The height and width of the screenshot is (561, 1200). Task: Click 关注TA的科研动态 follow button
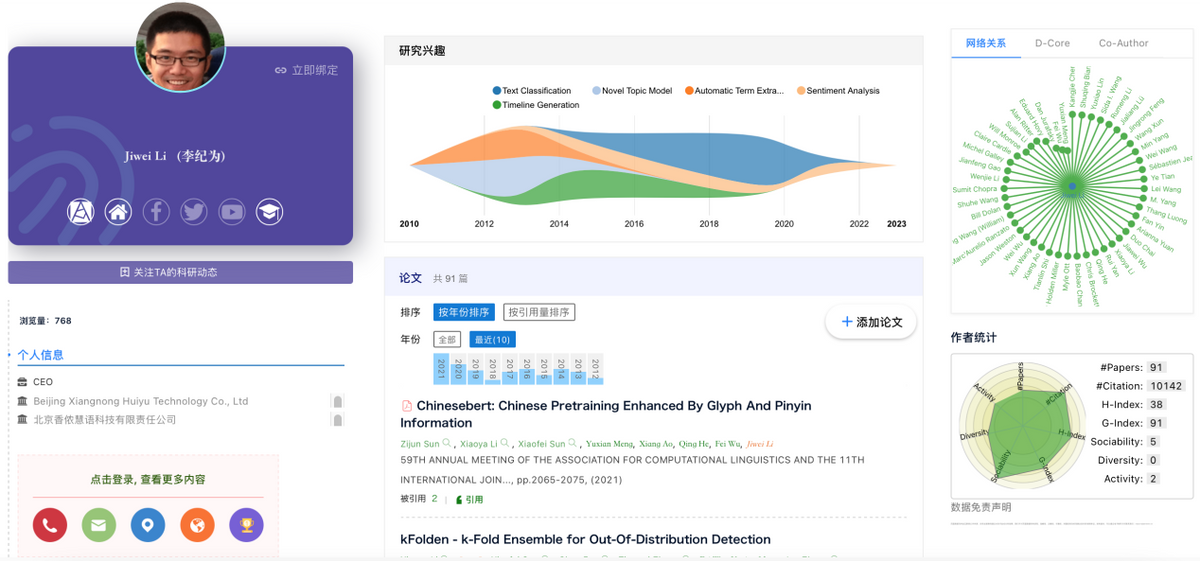click(x=180, y=272)
